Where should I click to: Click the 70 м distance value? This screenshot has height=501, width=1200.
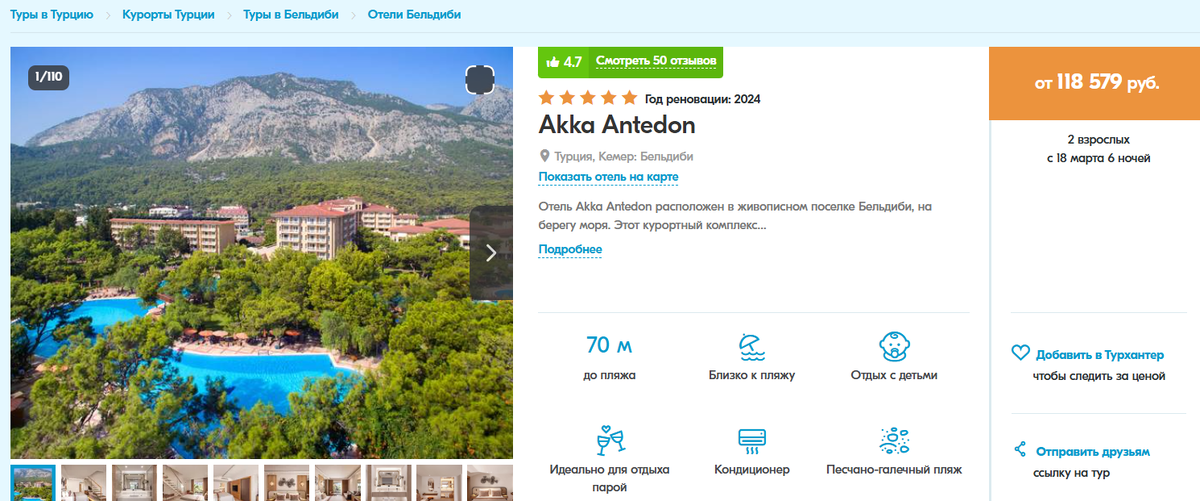coord(609,345)
